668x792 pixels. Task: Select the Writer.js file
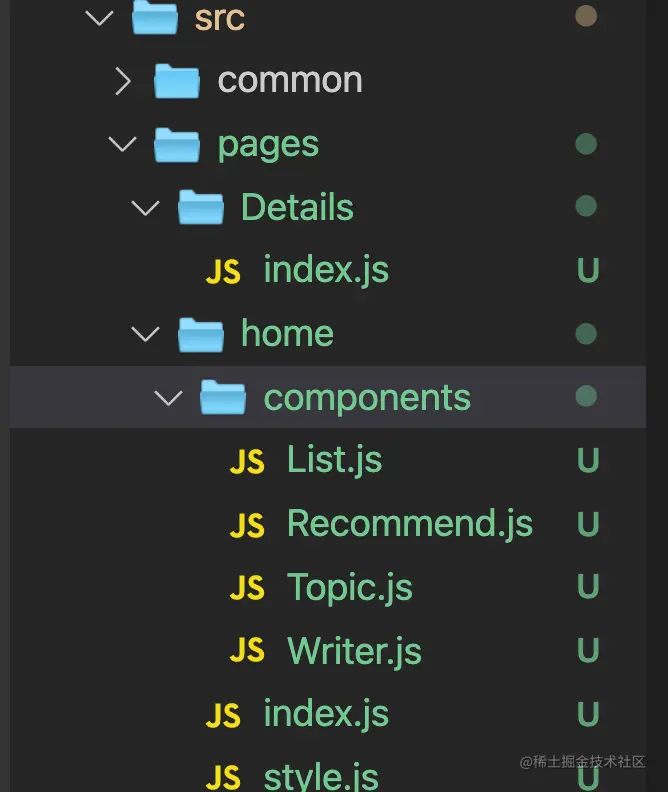pyautogui.click(x=354, y=652)
